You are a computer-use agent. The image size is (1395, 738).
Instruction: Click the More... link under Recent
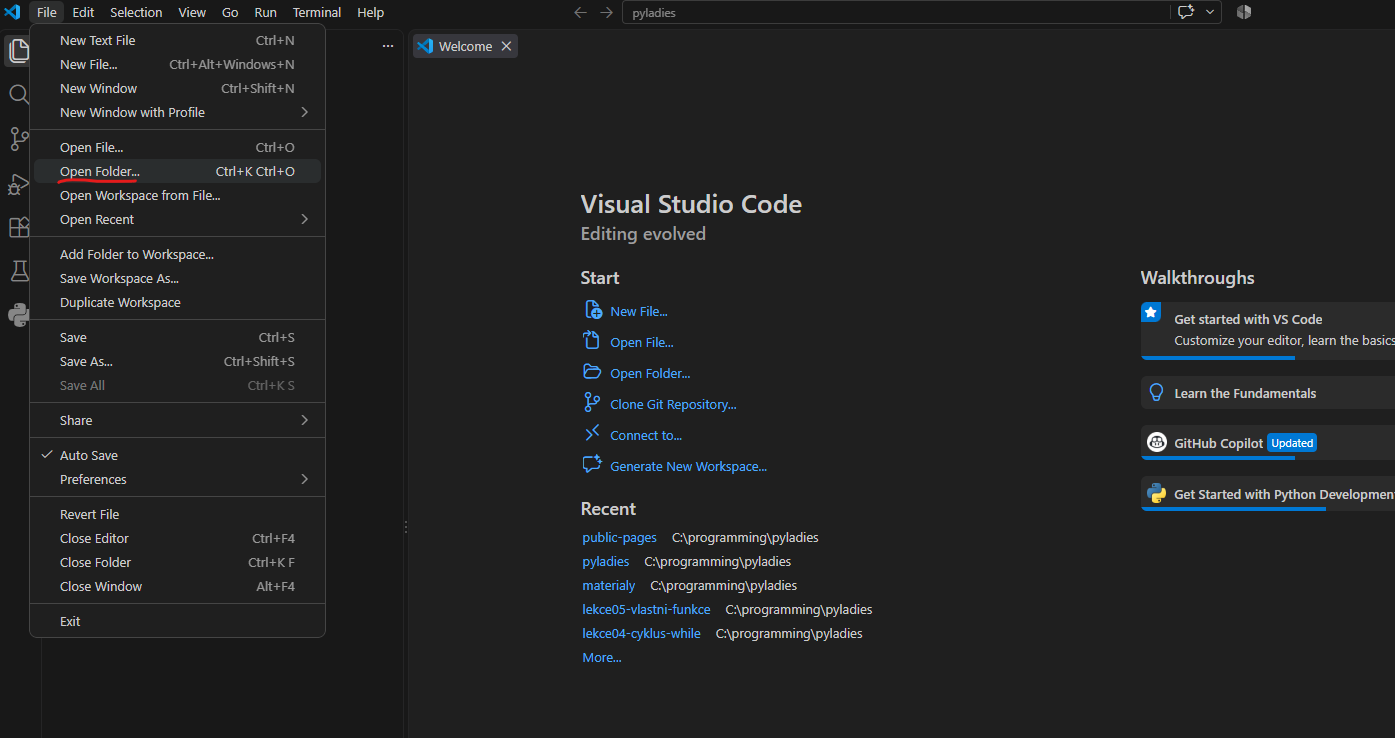click(x=602, y=657)
